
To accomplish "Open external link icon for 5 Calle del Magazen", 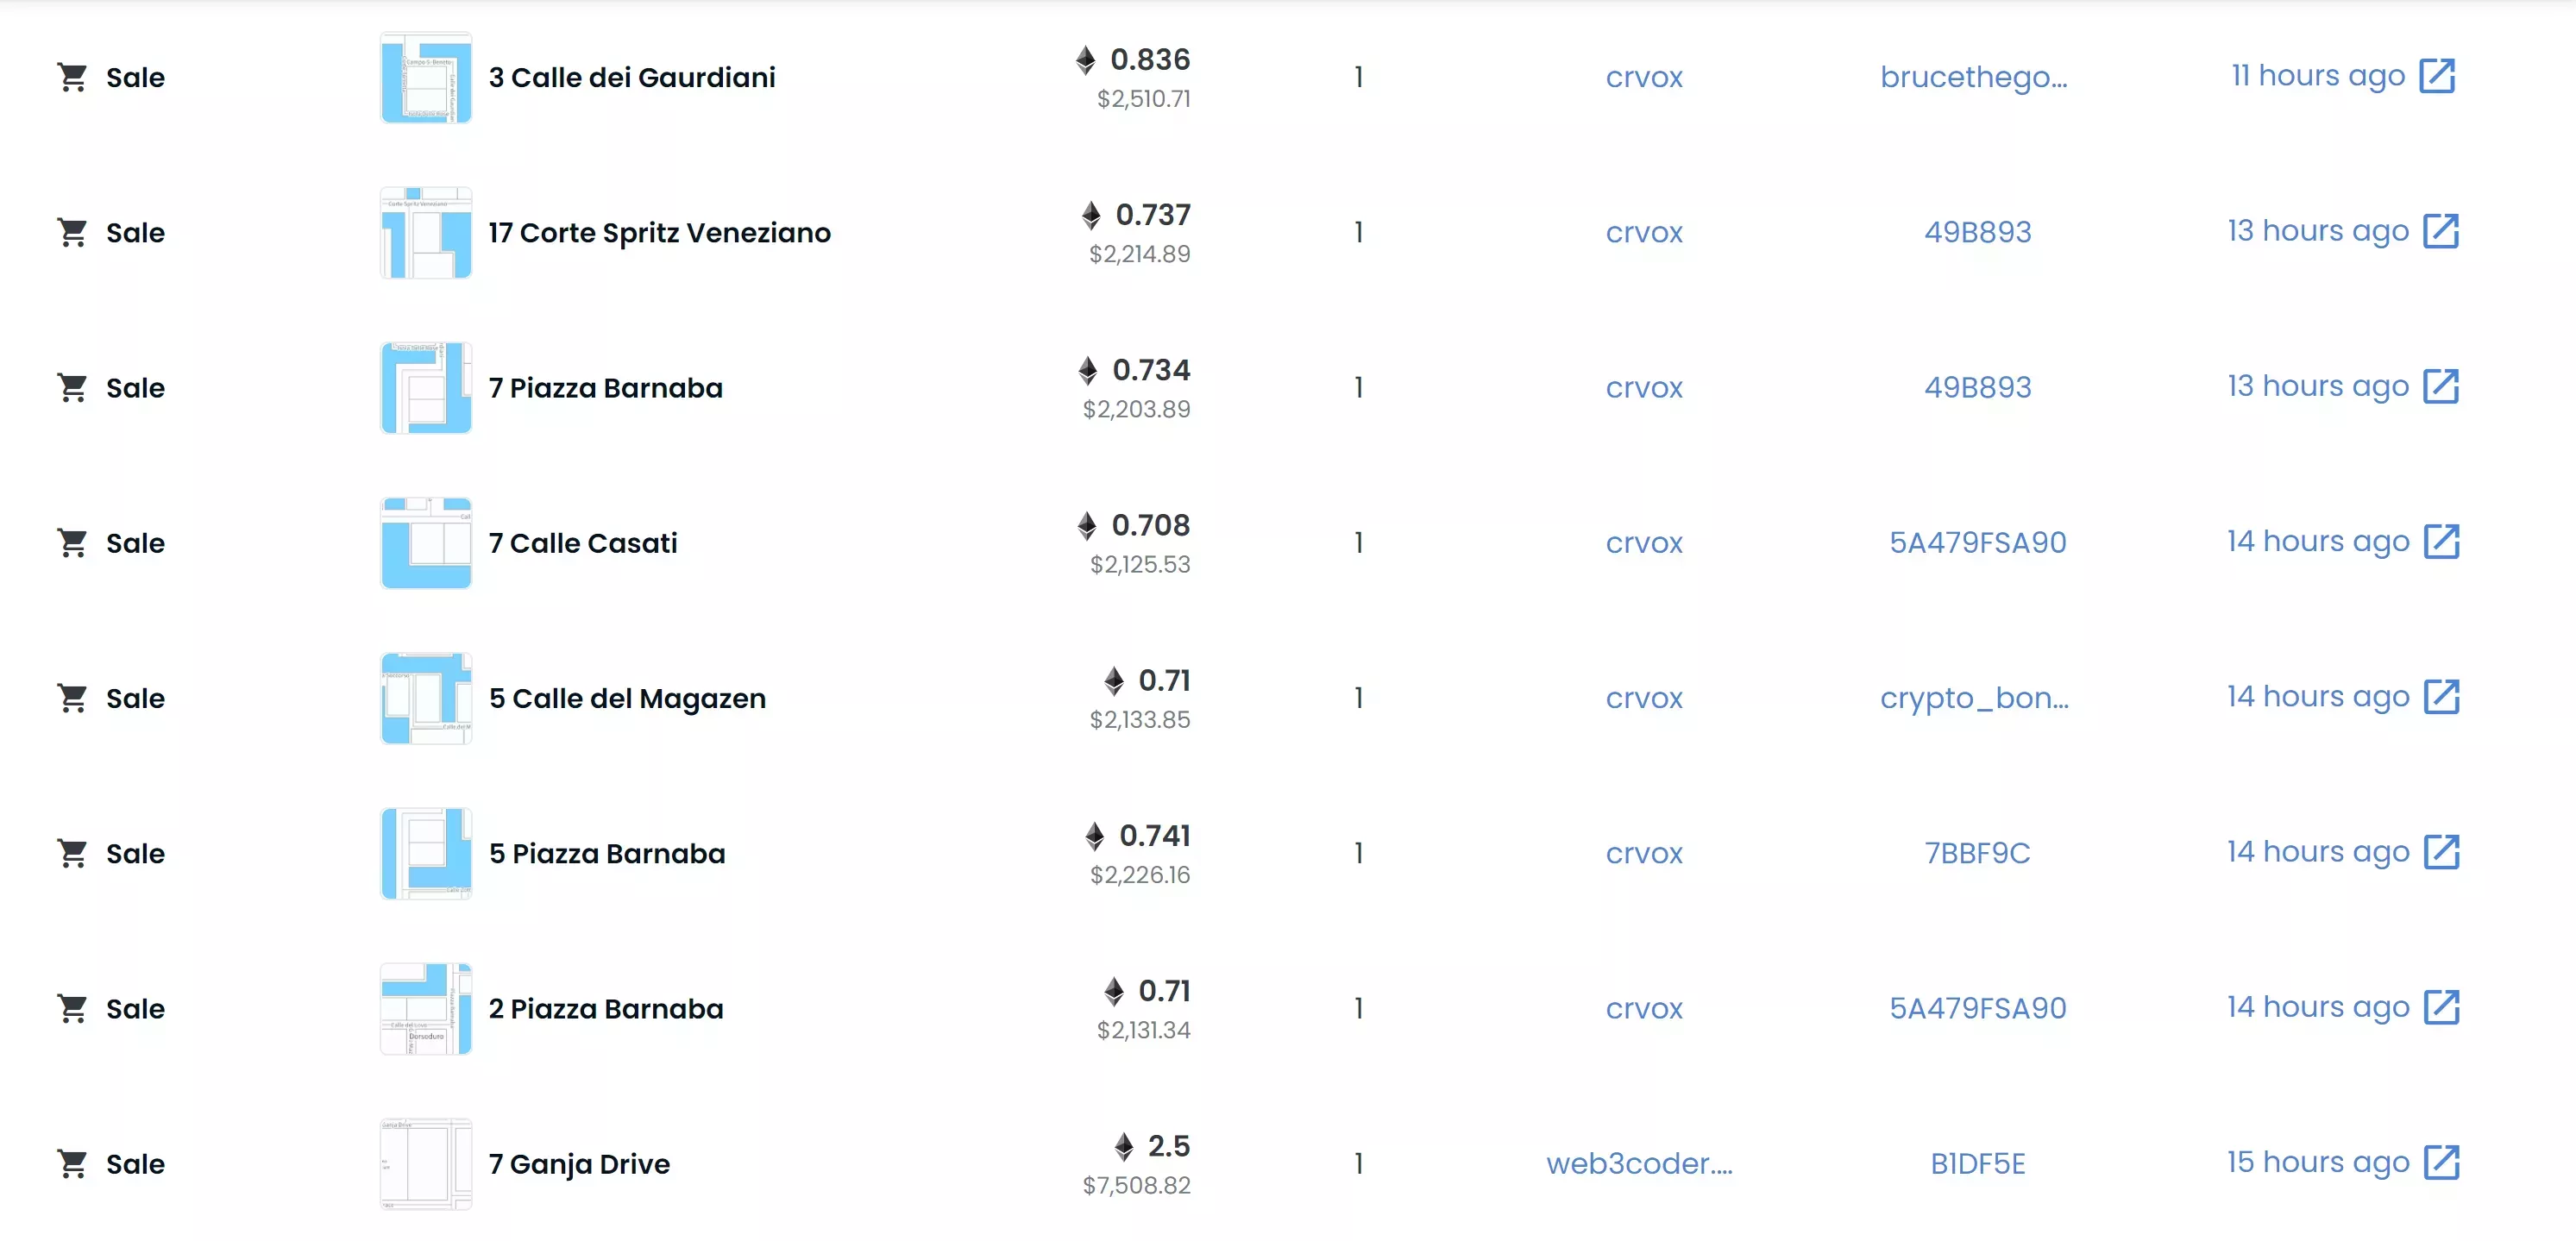I will [x=2440, y=697].
